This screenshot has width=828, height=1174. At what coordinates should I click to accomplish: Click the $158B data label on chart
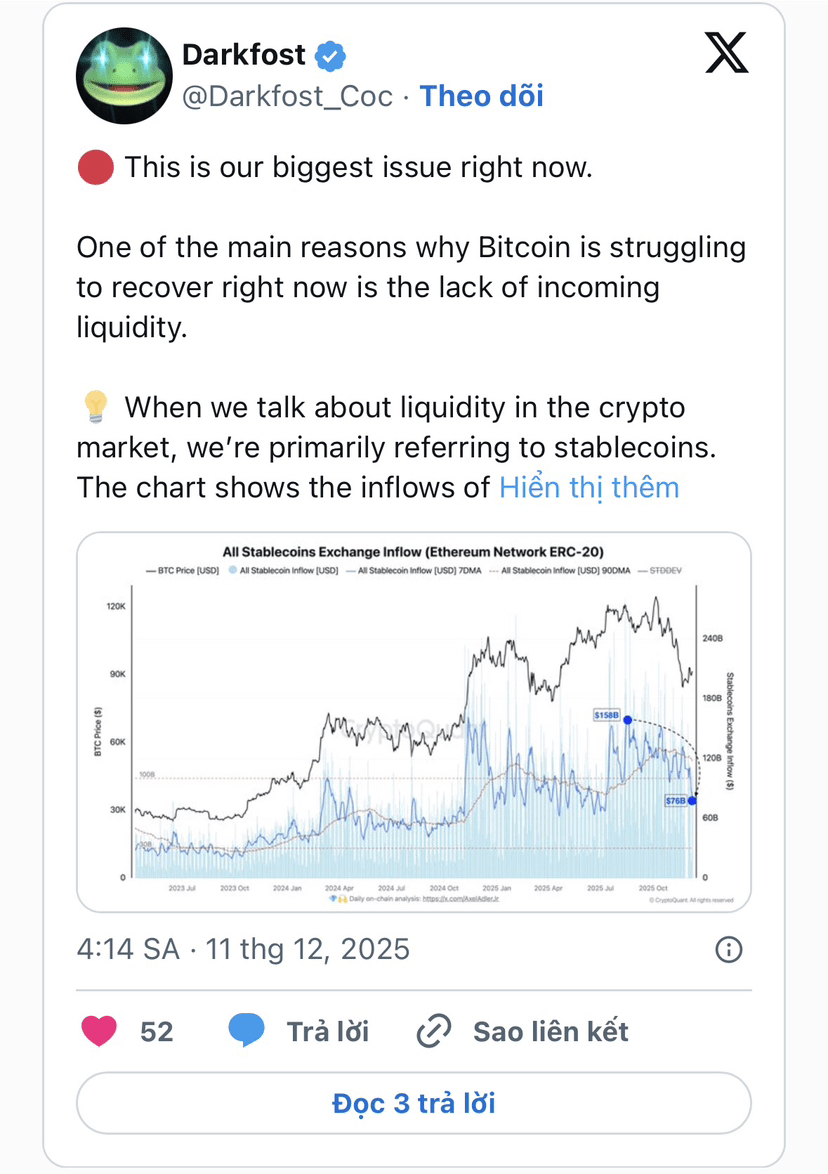pyautogui.click(x=607, y=715)
